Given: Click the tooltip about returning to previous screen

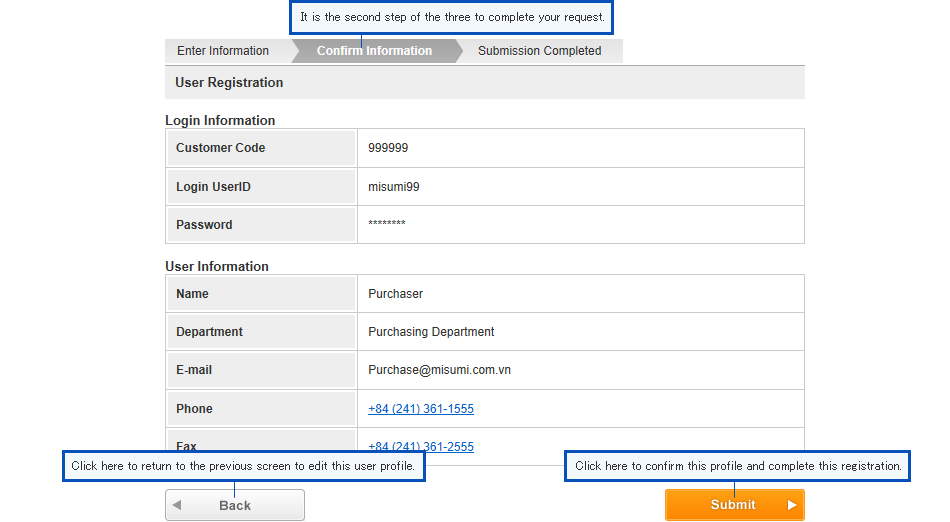Looking at the screenshot, I should tap(244, 466).
